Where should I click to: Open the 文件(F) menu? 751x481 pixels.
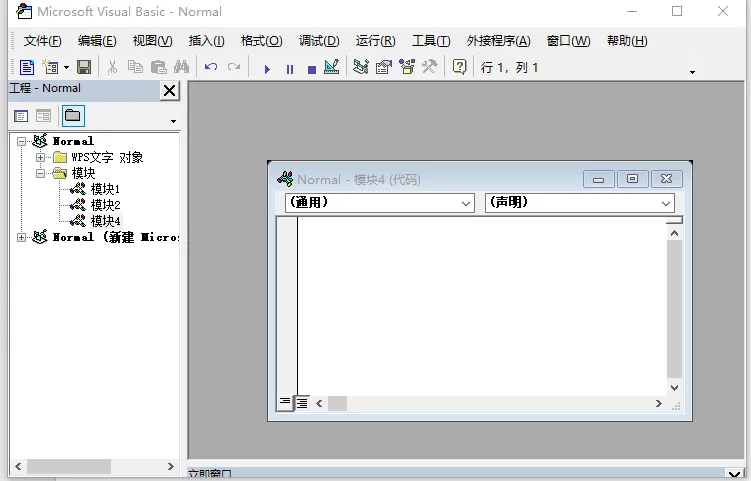click(x=43, y=41)
